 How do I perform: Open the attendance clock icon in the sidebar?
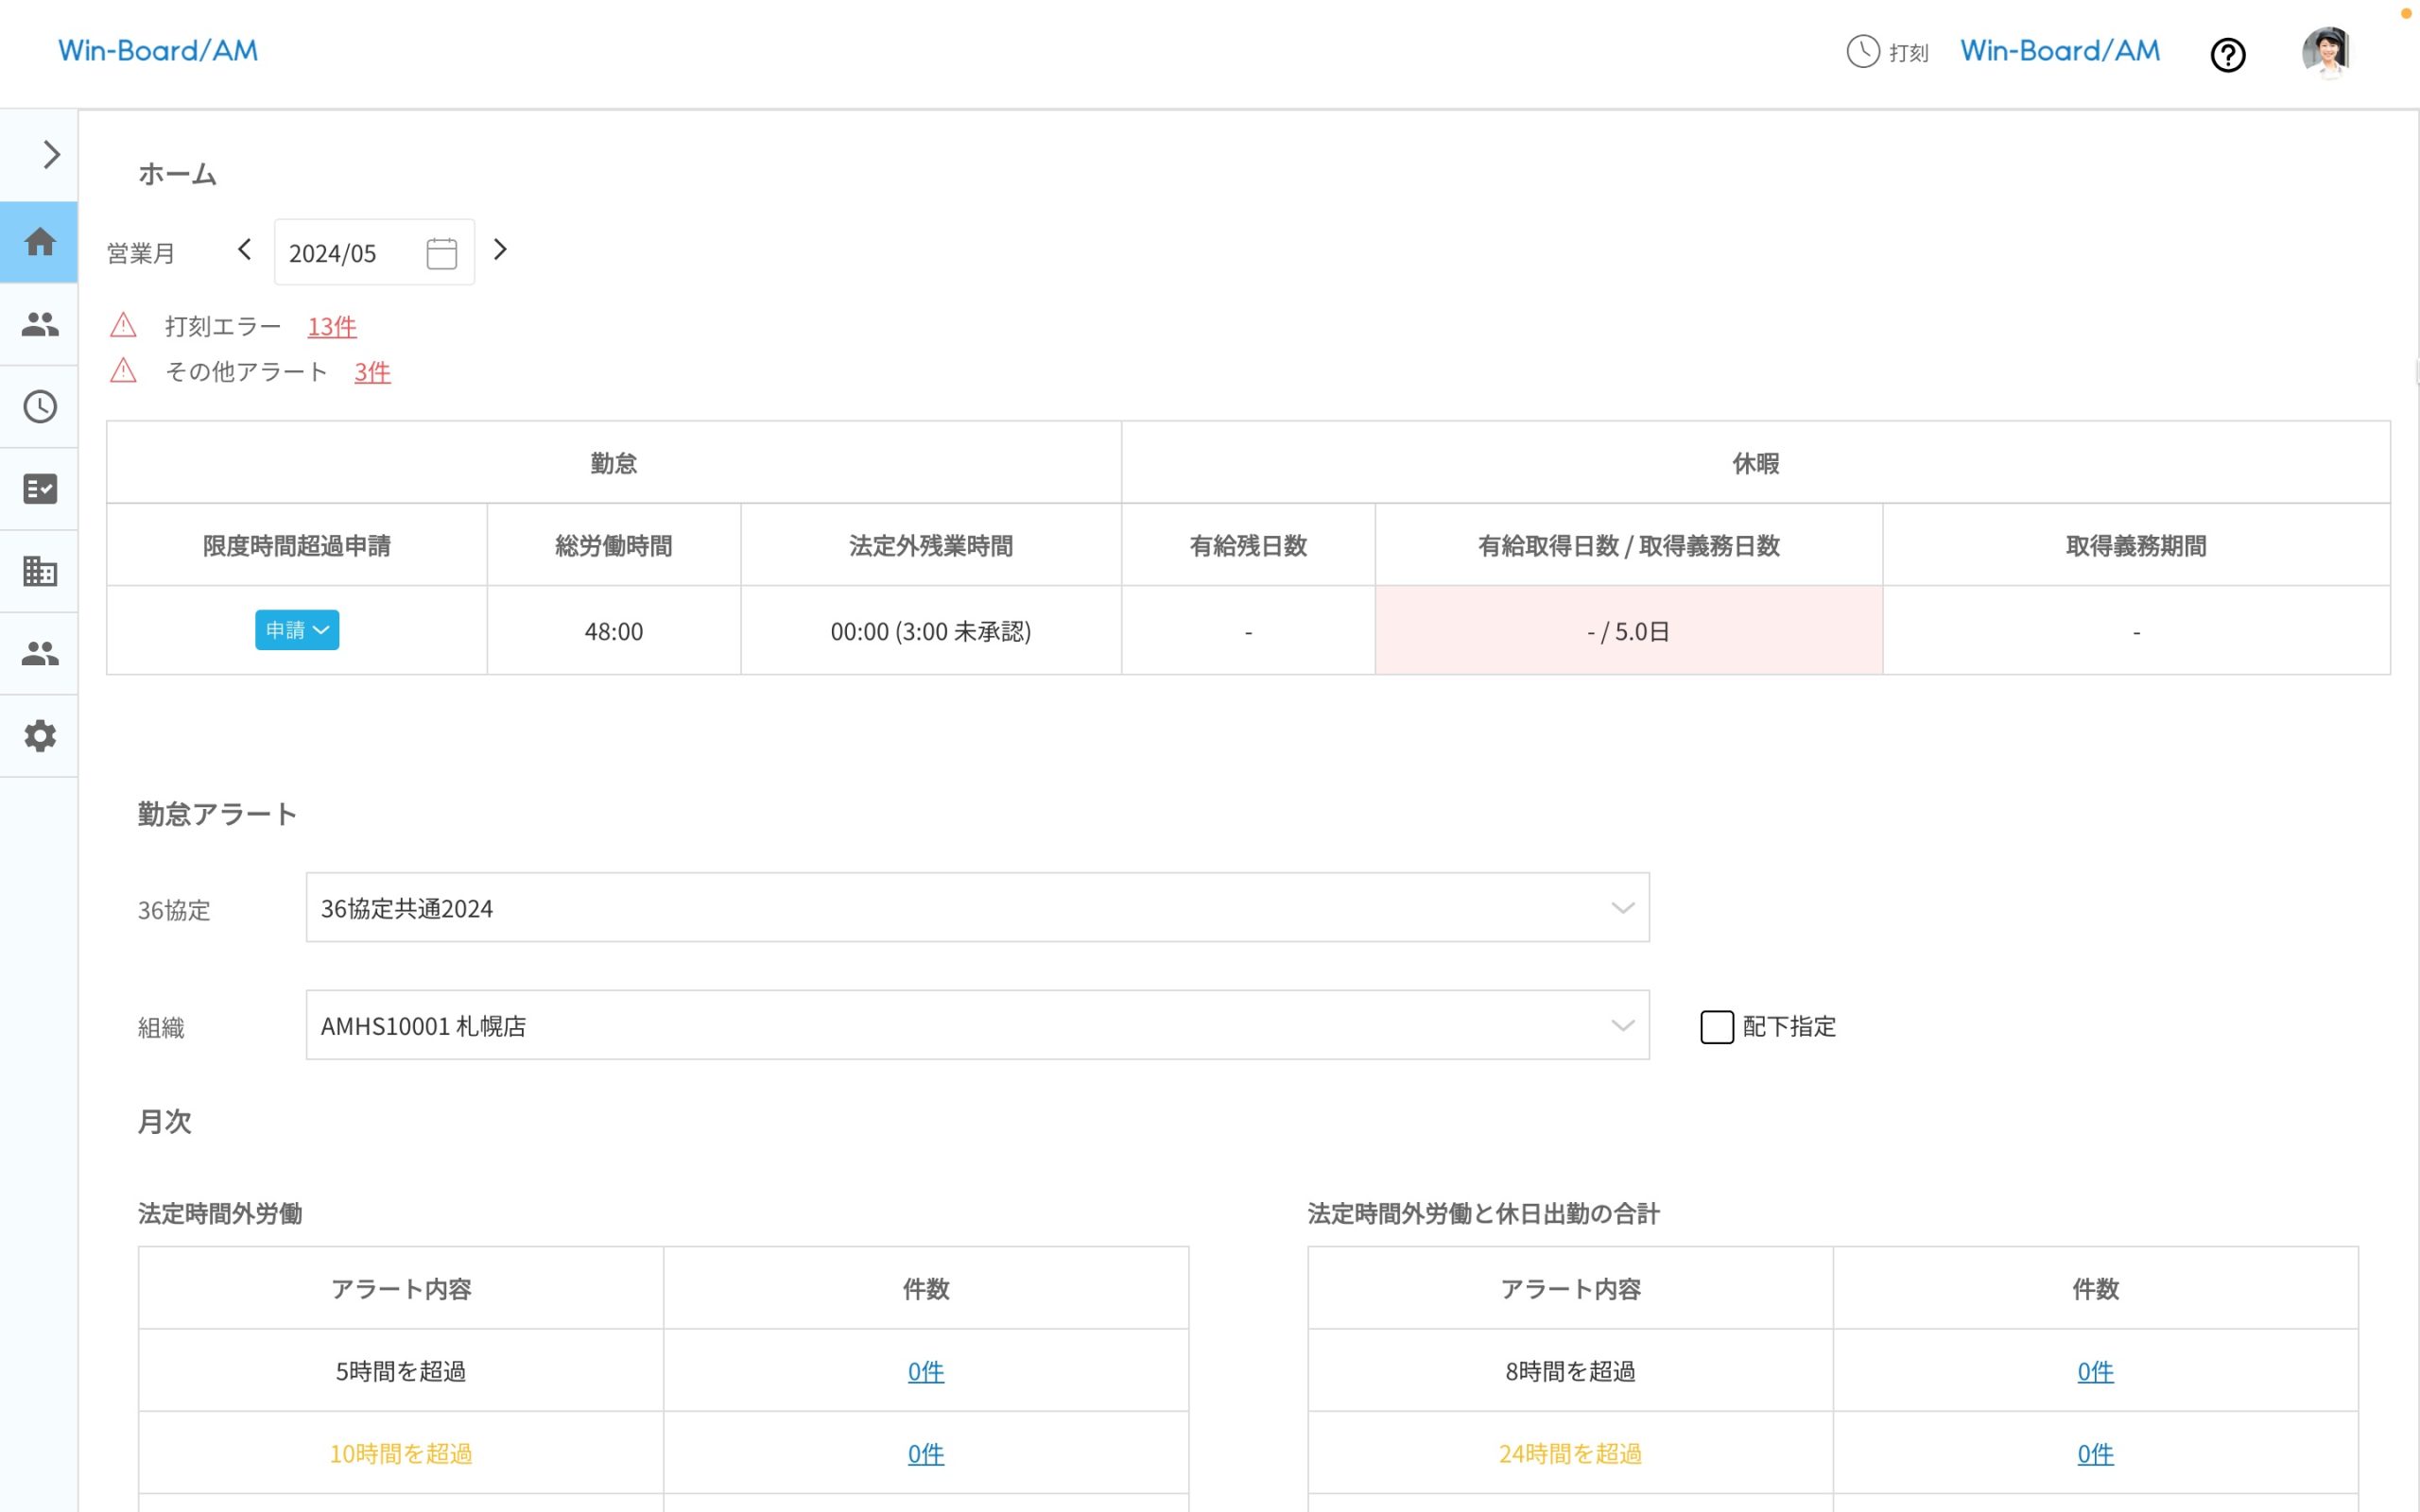(39, 406)
